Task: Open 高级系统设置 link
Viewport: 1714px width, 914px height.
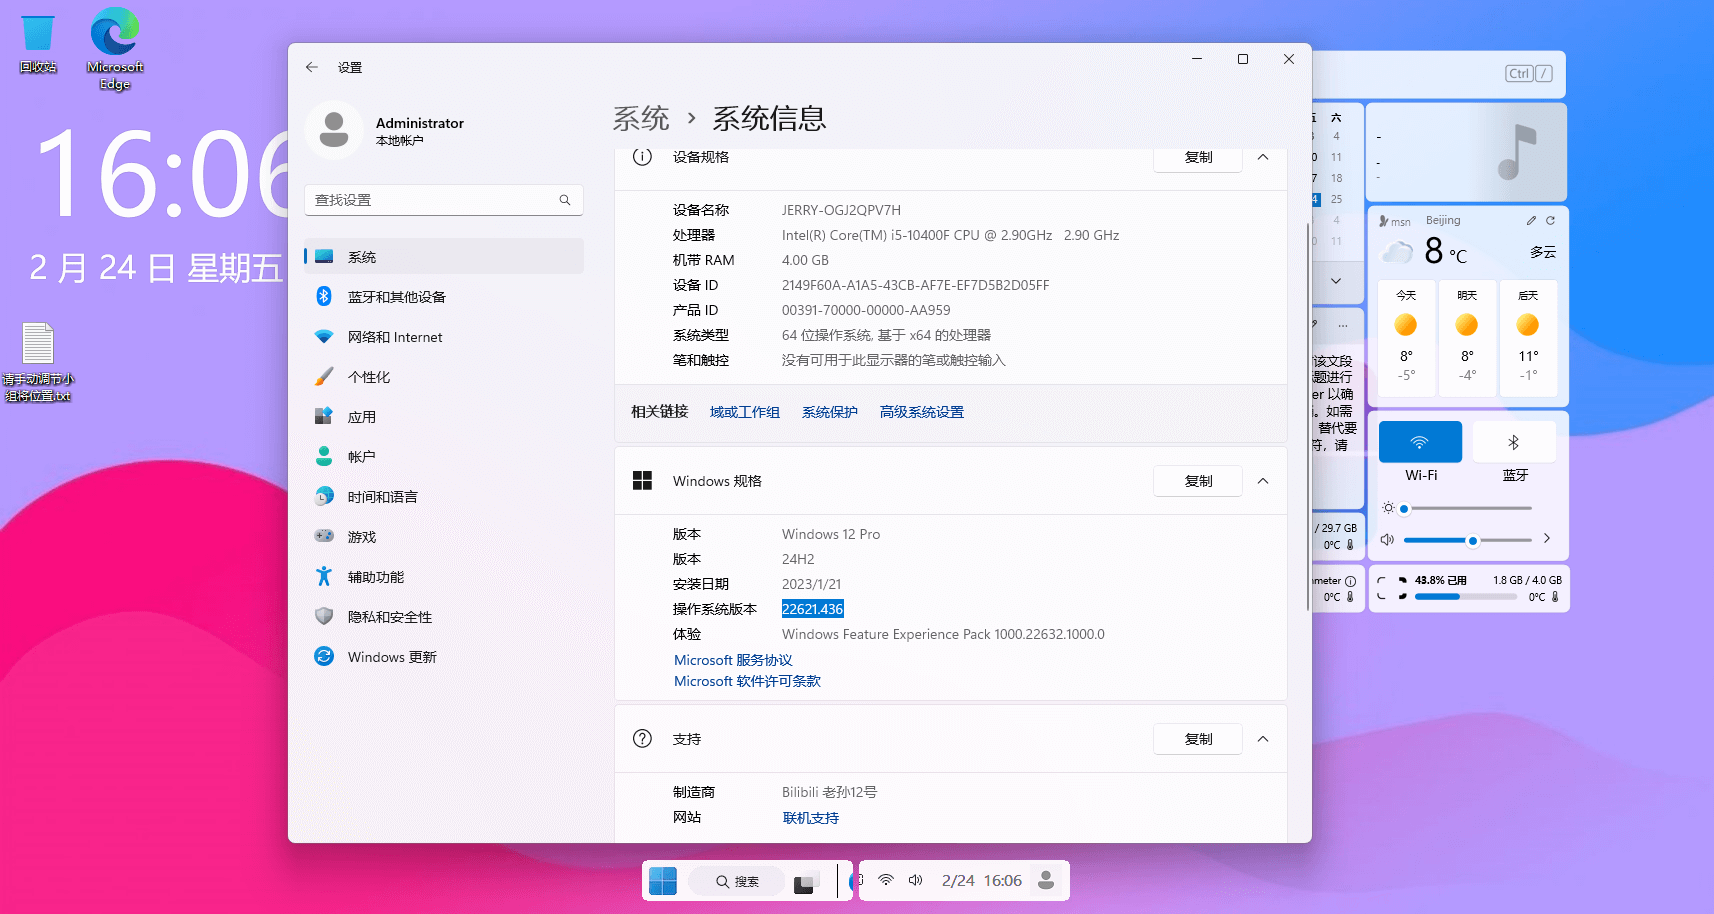Action: point(921,412)
